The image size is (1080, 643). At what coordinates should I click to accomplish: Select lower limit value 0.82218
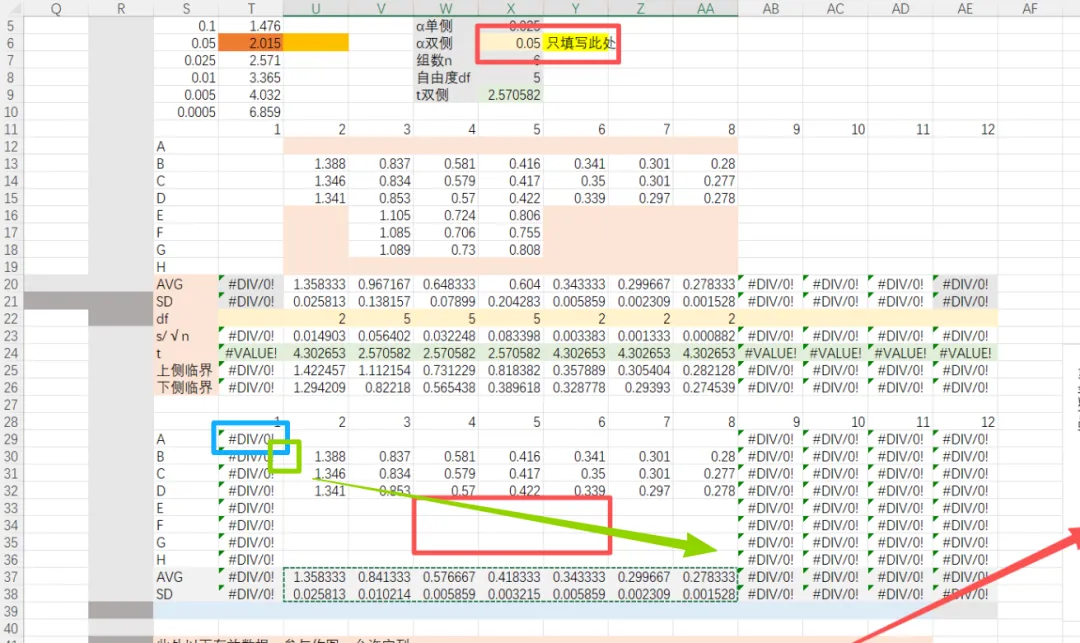coord(381,388)
